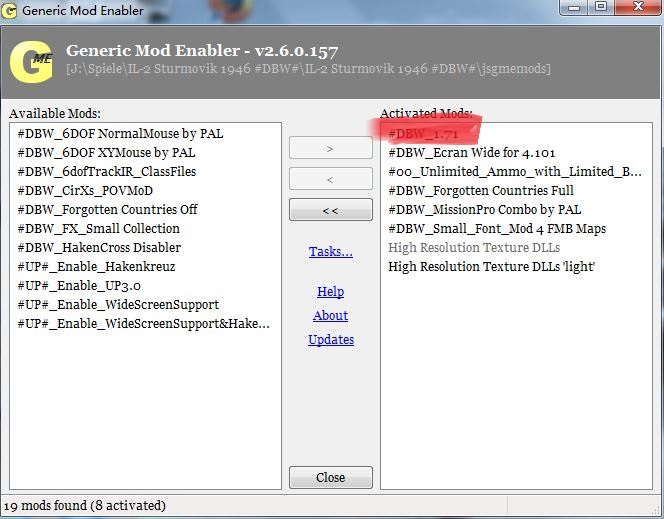Select activated #DBW_Small_Font_Mod 4 FMB Maps
This screenshot has height=519, width=664.
[x=497, y=229]
